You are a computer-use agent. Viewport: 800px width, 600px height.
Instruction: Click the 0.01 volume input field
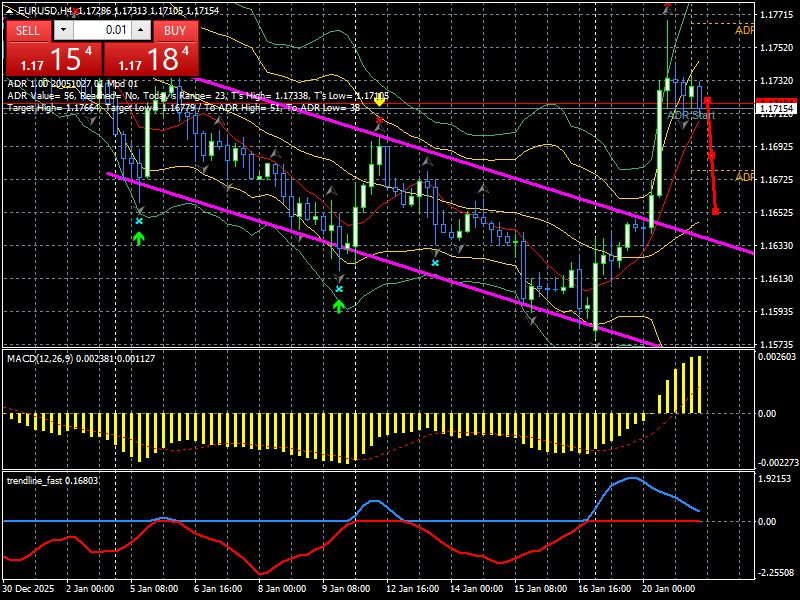click(x=102, y=30)
